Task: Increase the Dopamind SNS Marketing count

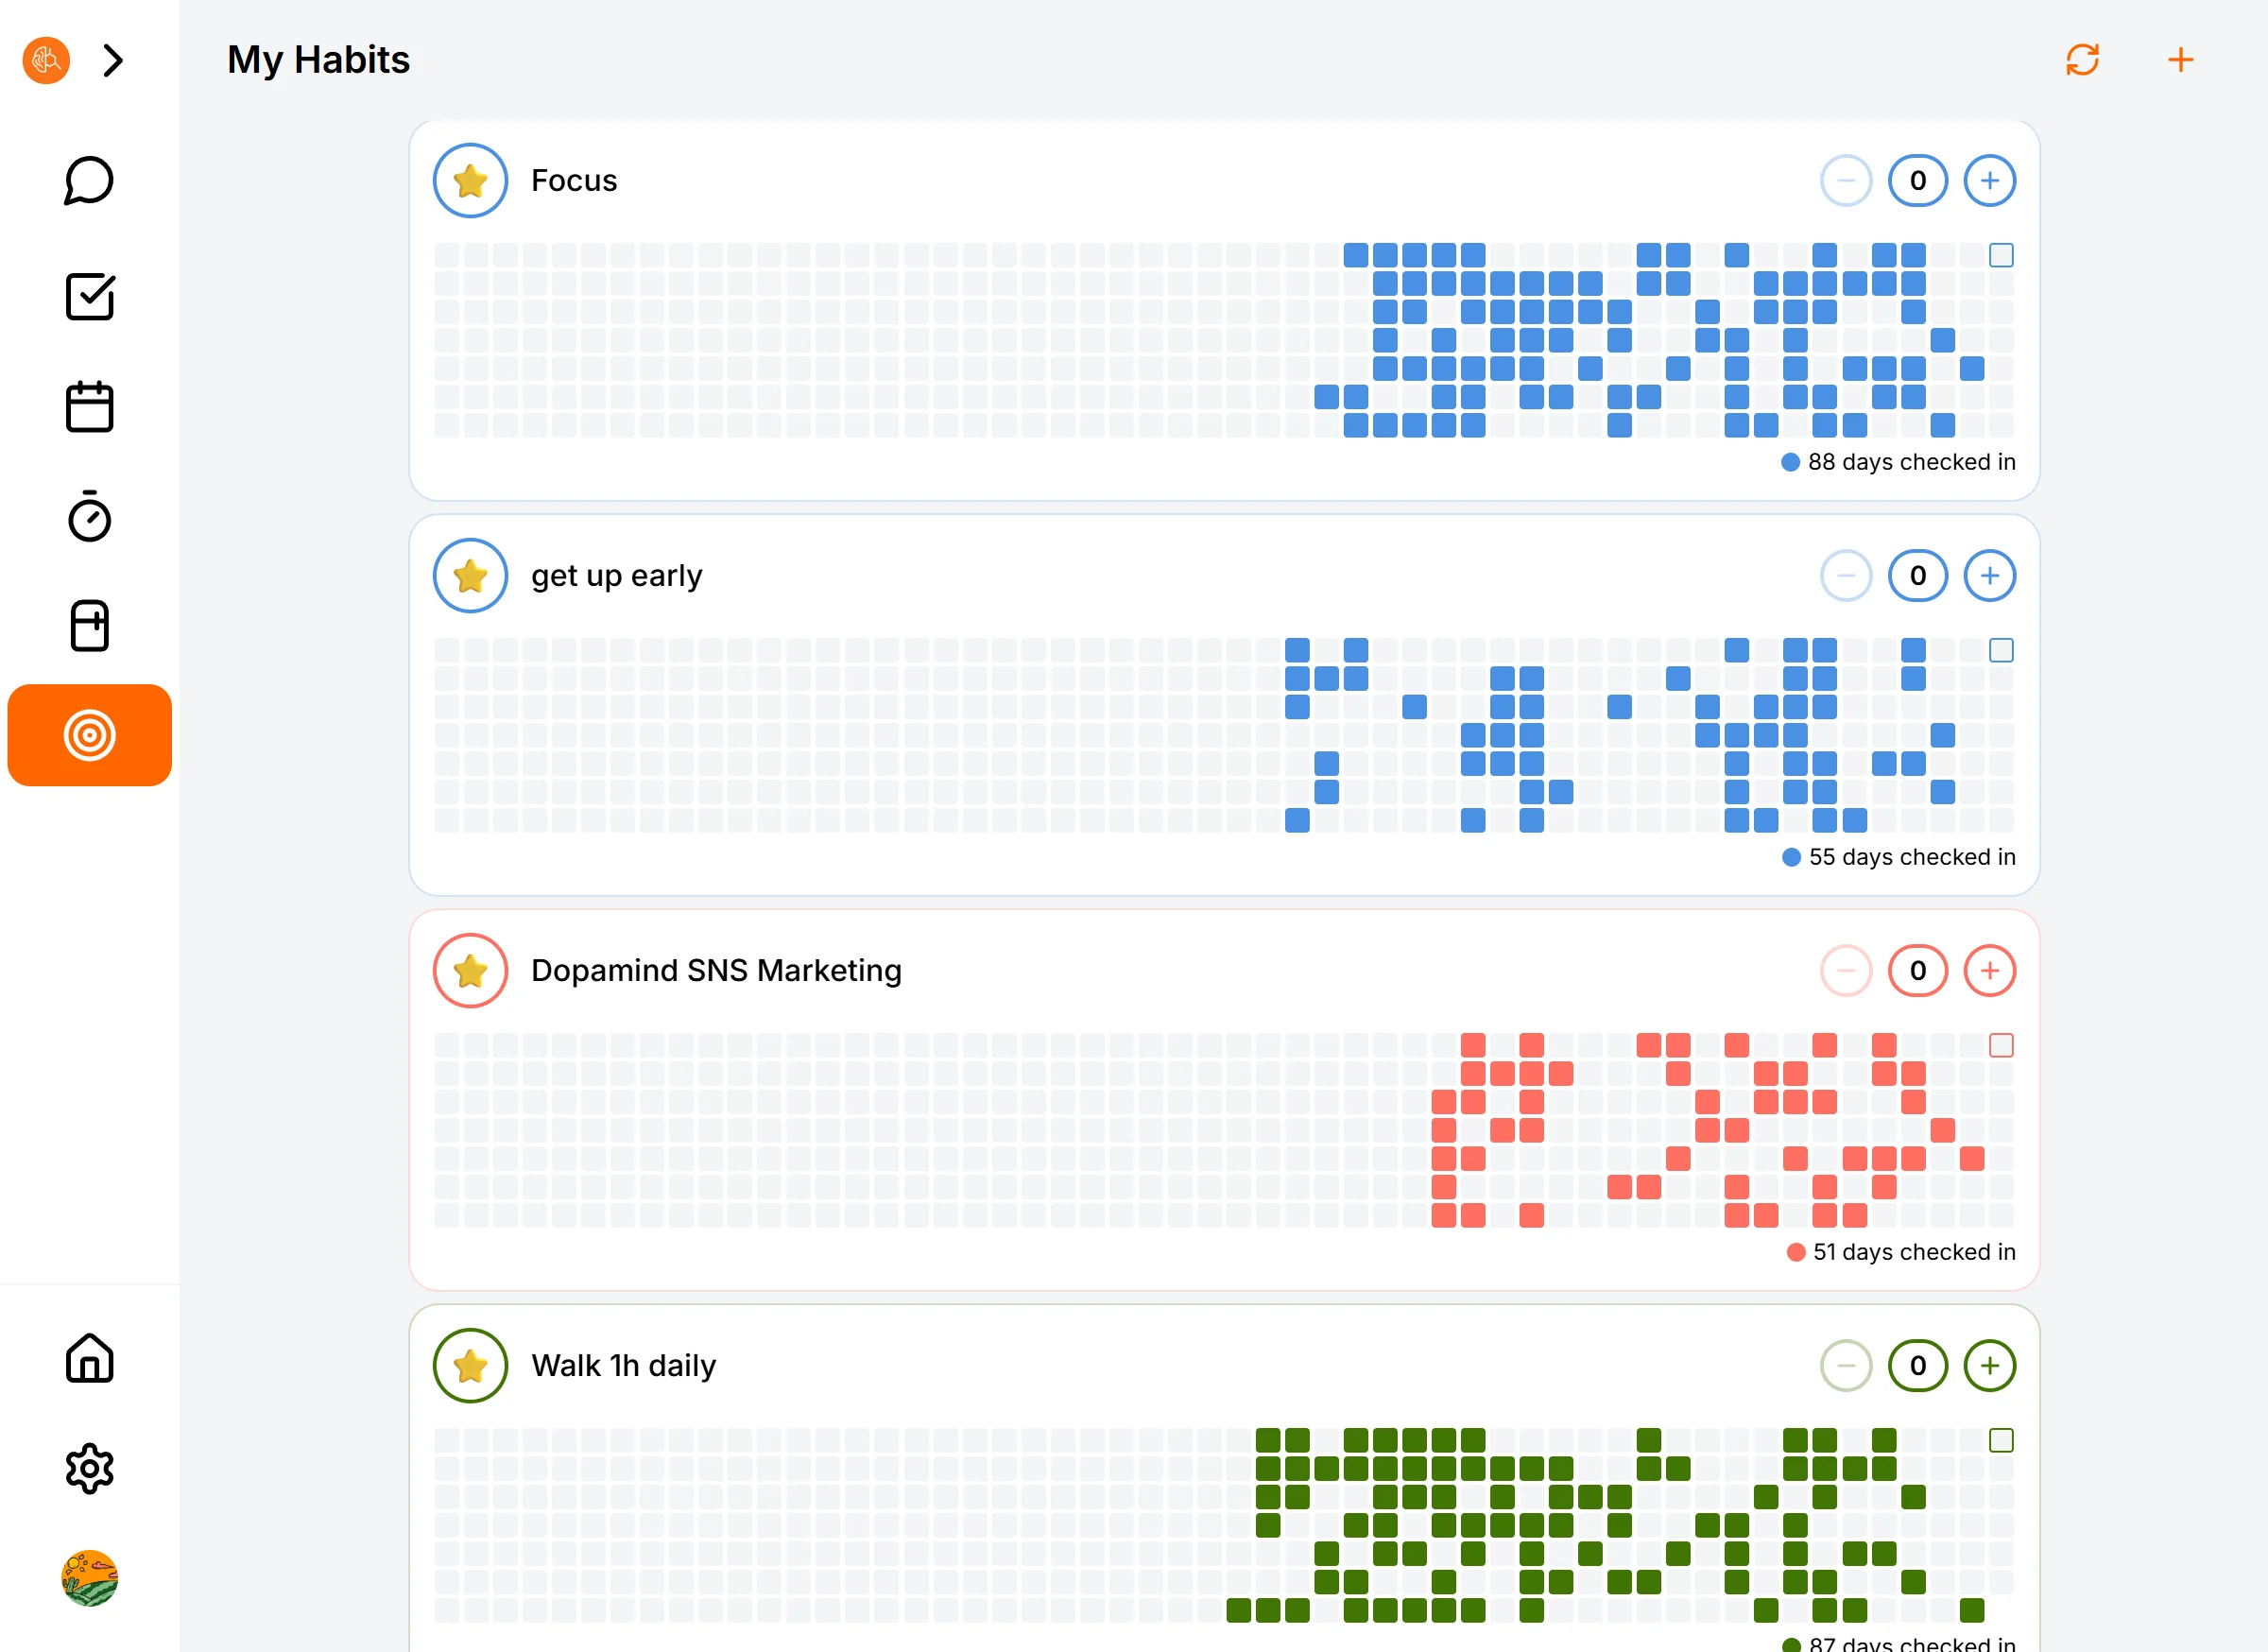Action: coord(1989,971)
